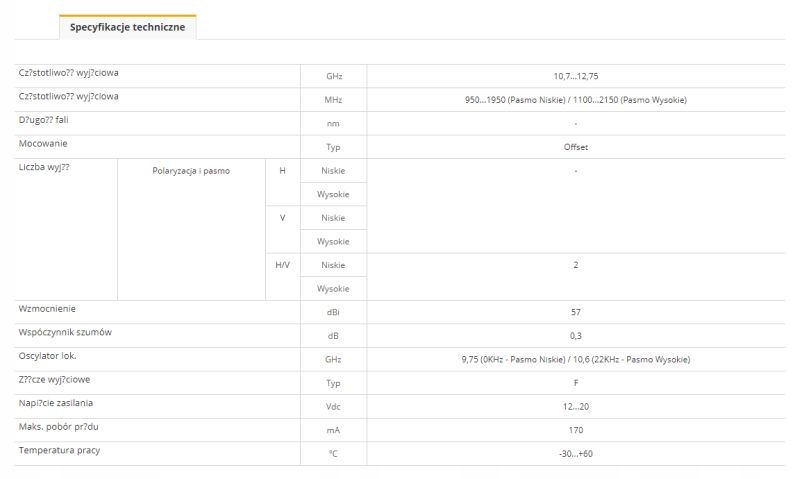This screenshot has height=479, width=800.
Task: Click the Oscylator lok. row label
Action: (x=48, y=356)
